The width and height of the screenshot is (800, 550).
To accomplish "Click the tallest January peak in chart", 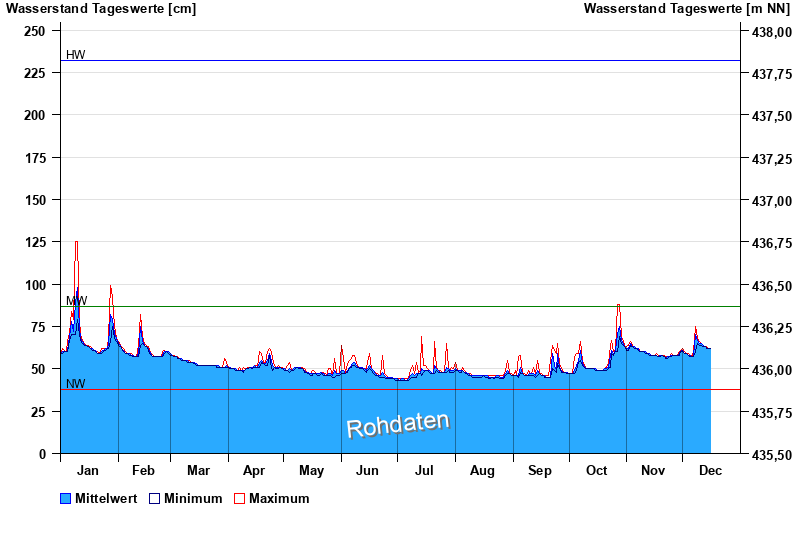I will point(76,244).
